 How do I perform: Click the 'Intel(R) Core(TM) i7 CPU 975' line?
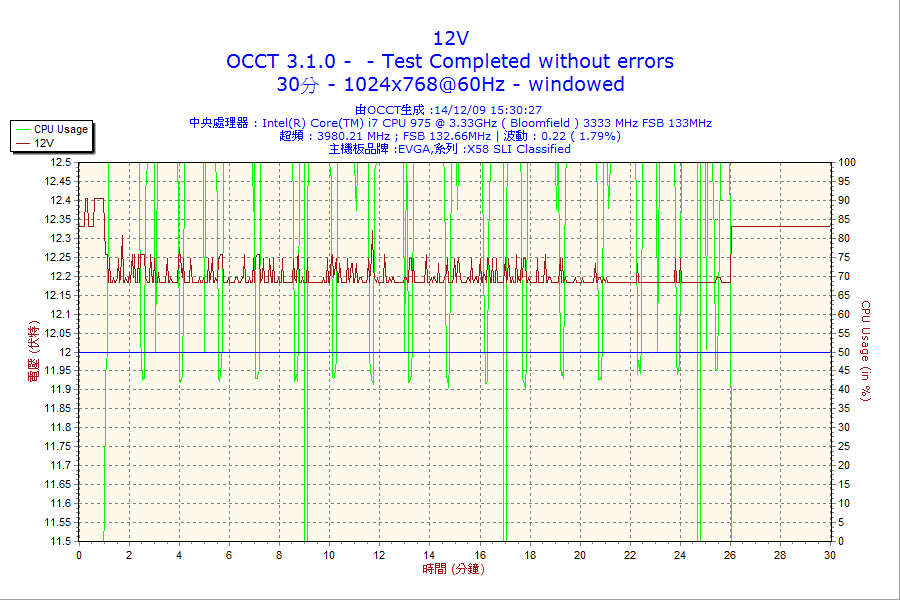451,123
